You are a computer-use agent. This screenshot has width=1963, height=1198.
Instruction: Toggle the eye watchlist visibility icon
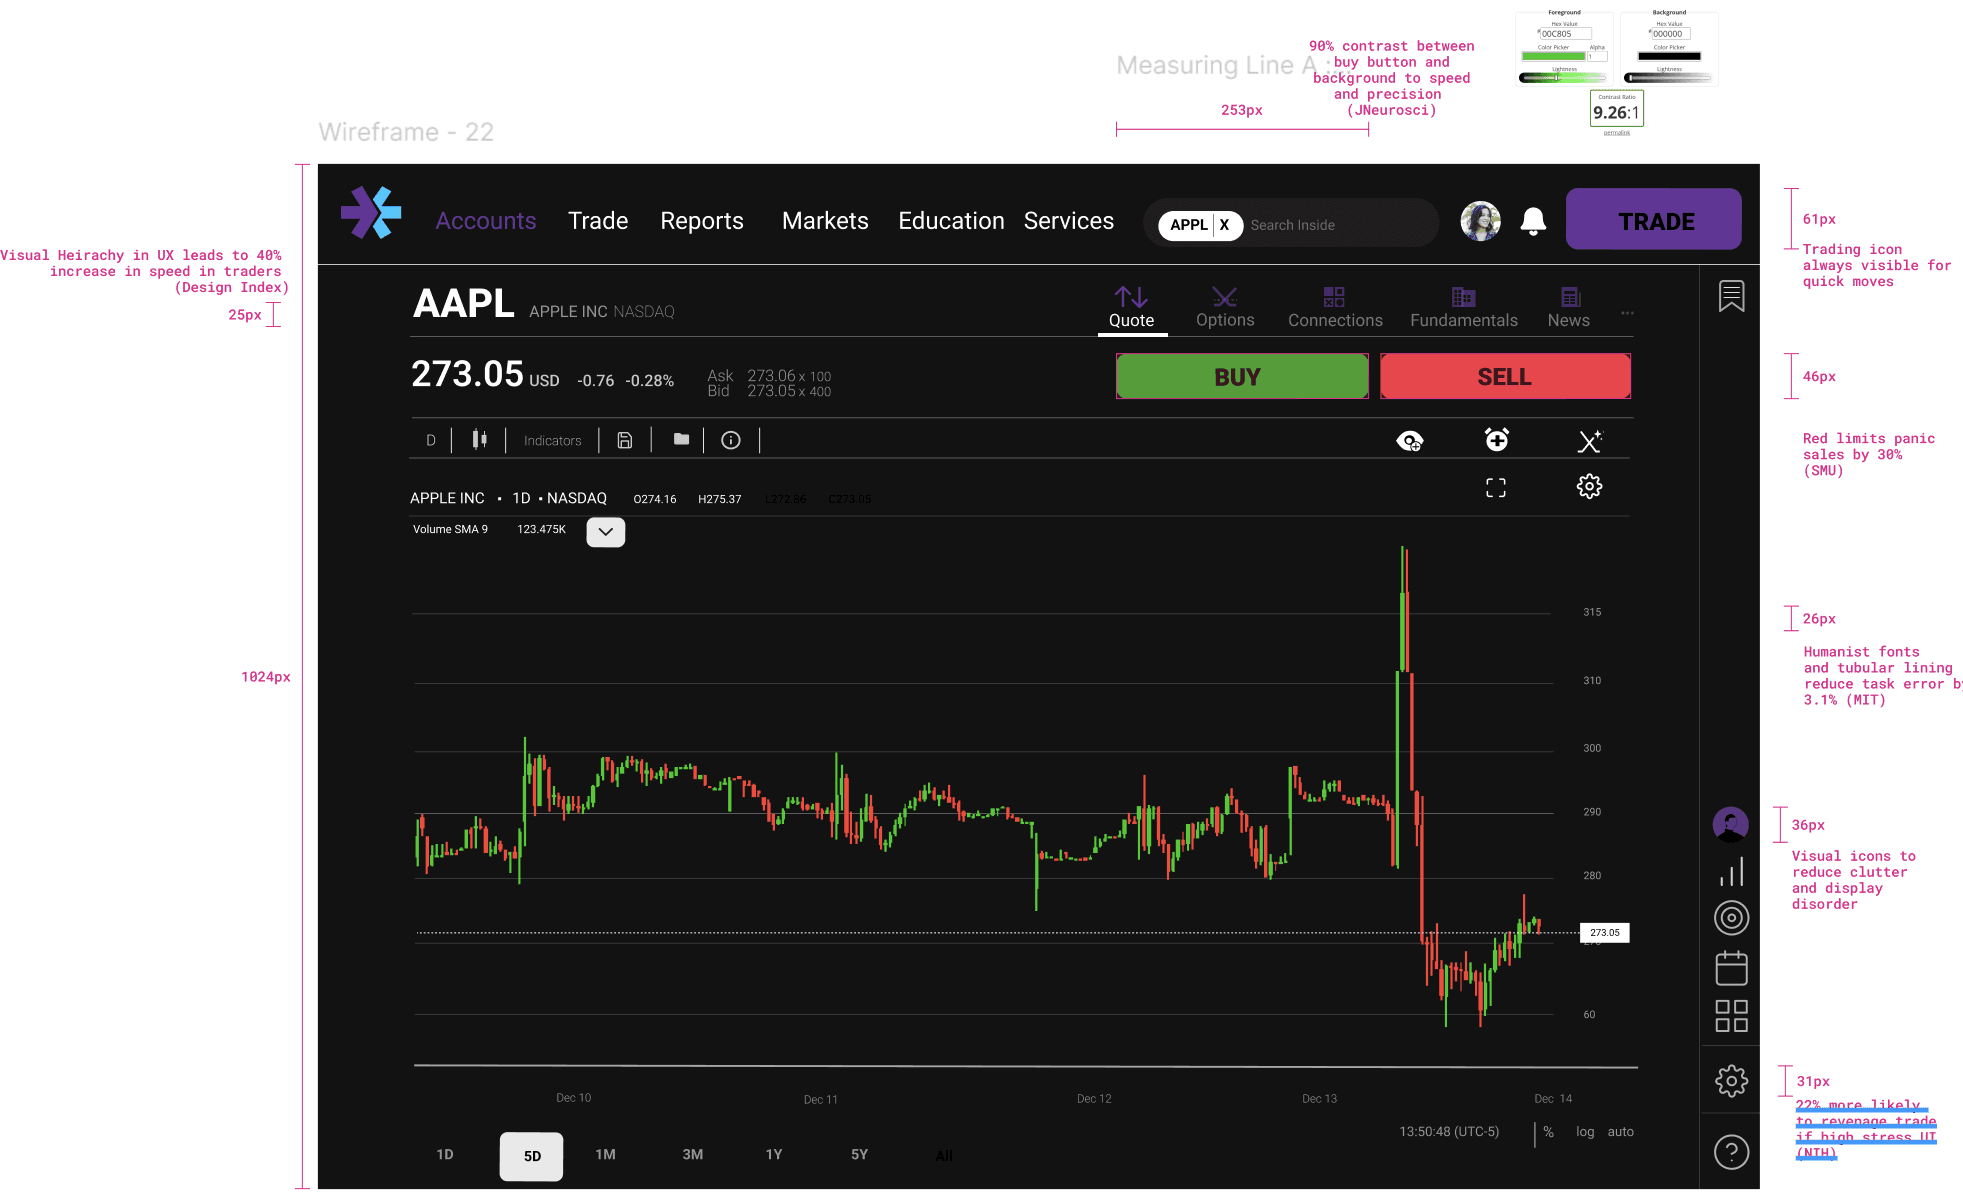click(1409, 441)
